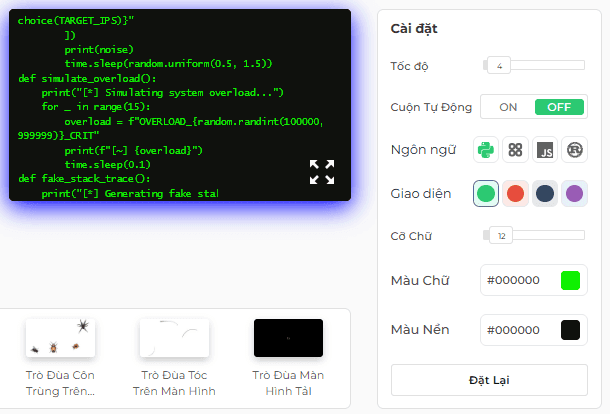Screen dimensions: 610x414
Task: Click the time.sleep(0.1) code line
Action: point(107,165)
